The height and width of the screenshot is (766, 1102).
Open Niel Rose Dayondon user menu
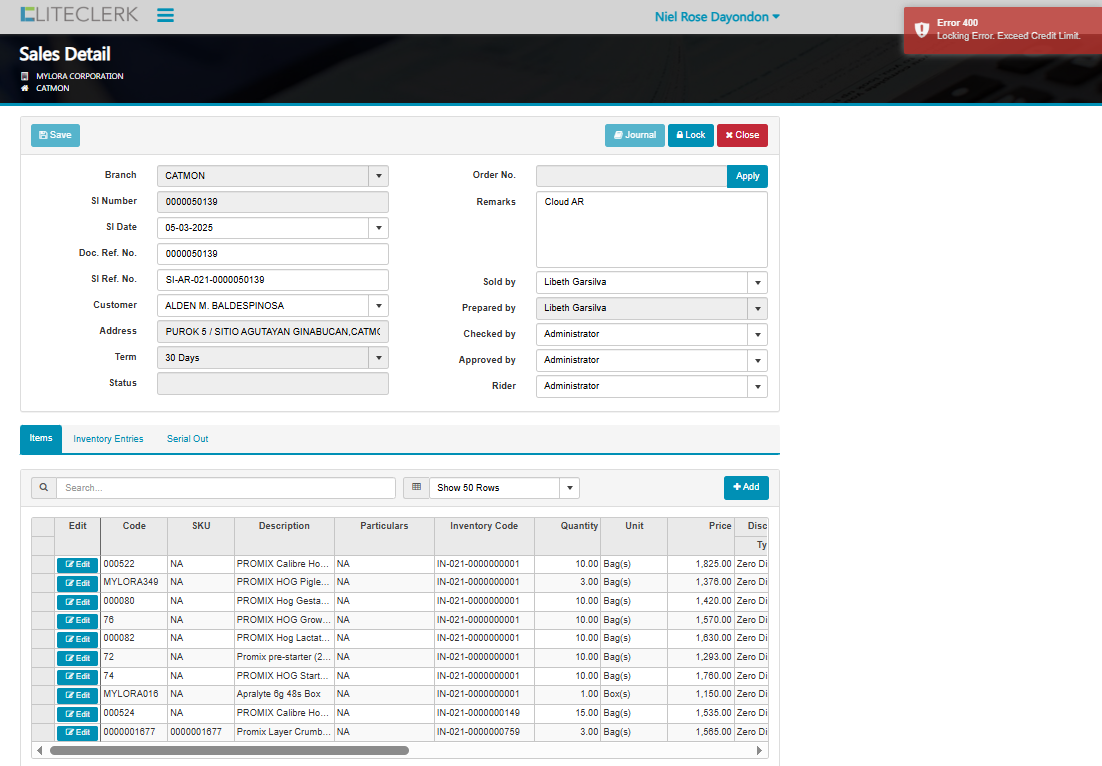pyautogui.click(x=716, y=17)
